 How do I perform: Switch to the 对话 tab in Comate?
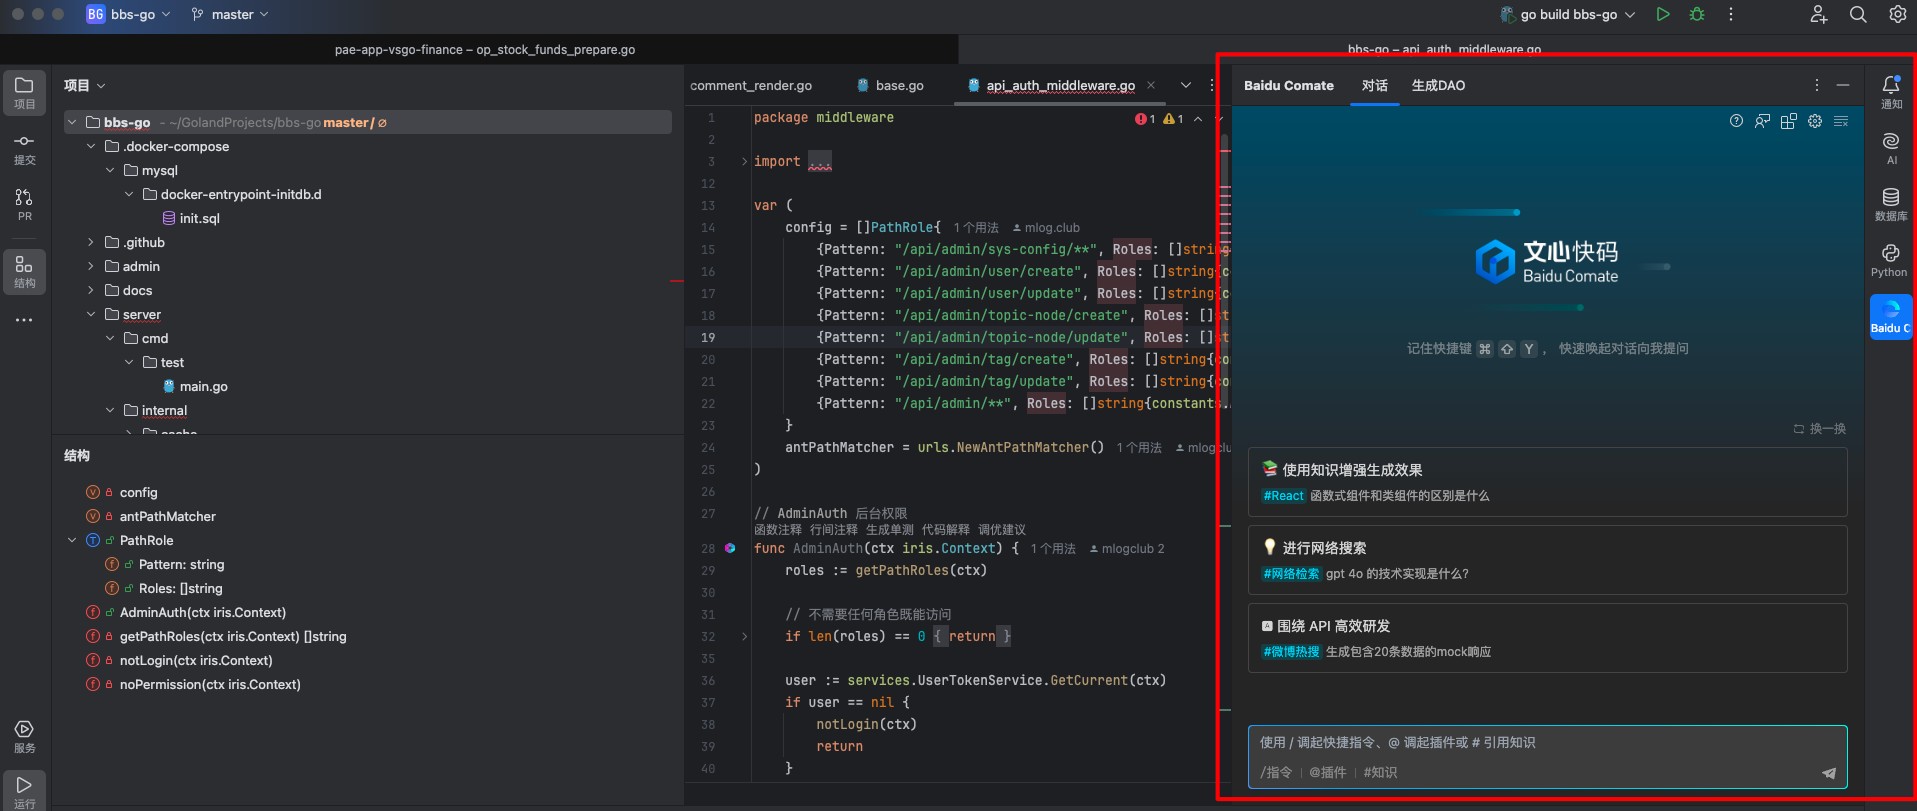pyautogui.click(x=1375, y=85)
